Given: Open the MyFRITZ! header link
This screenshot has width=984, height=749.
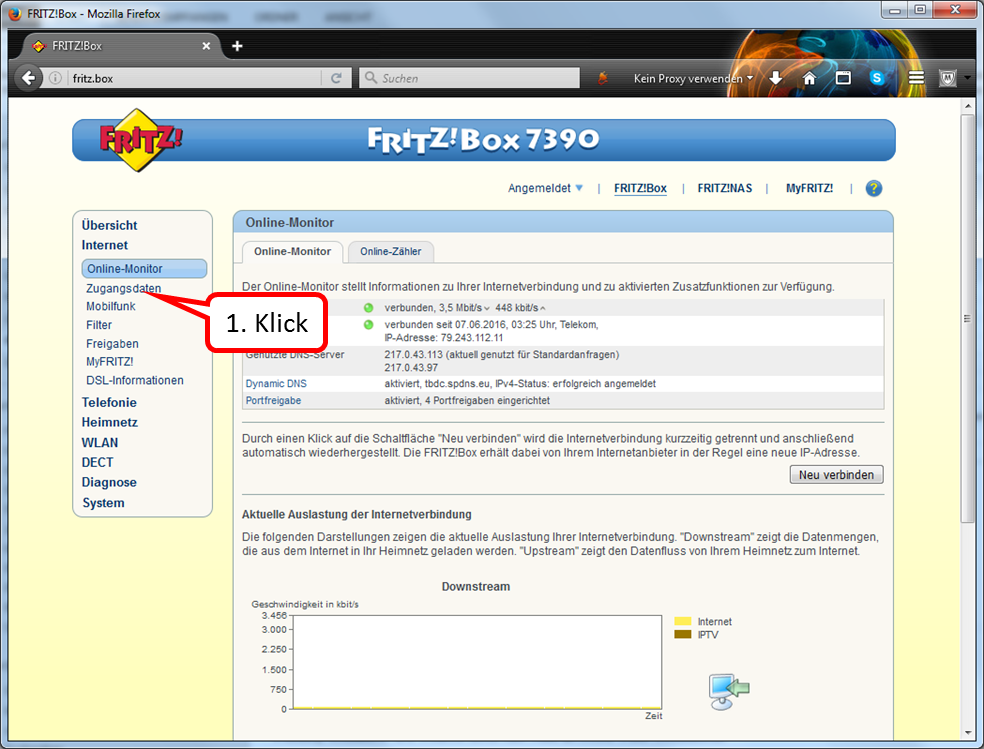Looking at the screenshot, I should click(809, 188).
